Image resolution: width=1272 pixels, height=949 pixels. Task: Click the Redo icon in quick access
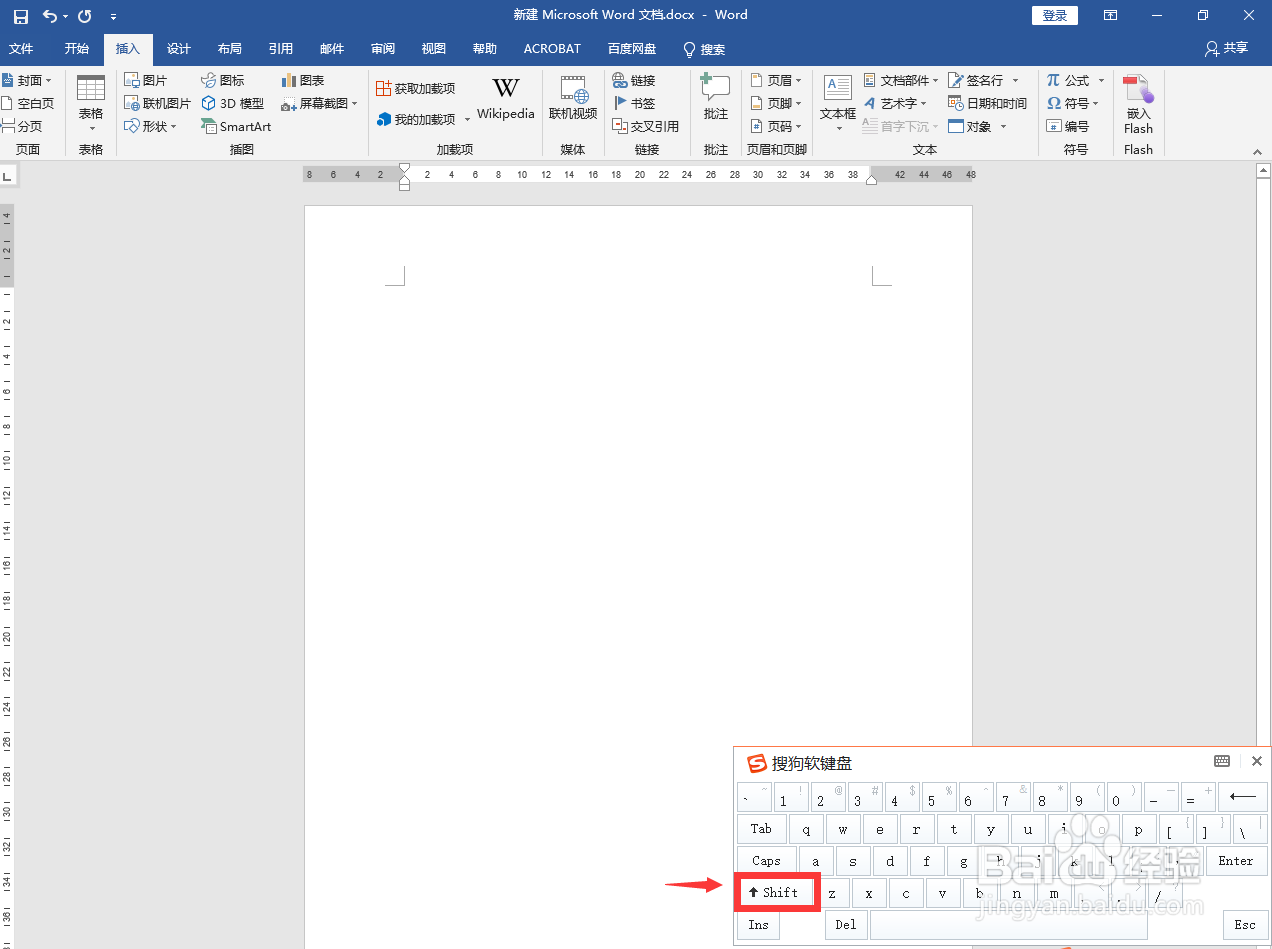[84, 16]
